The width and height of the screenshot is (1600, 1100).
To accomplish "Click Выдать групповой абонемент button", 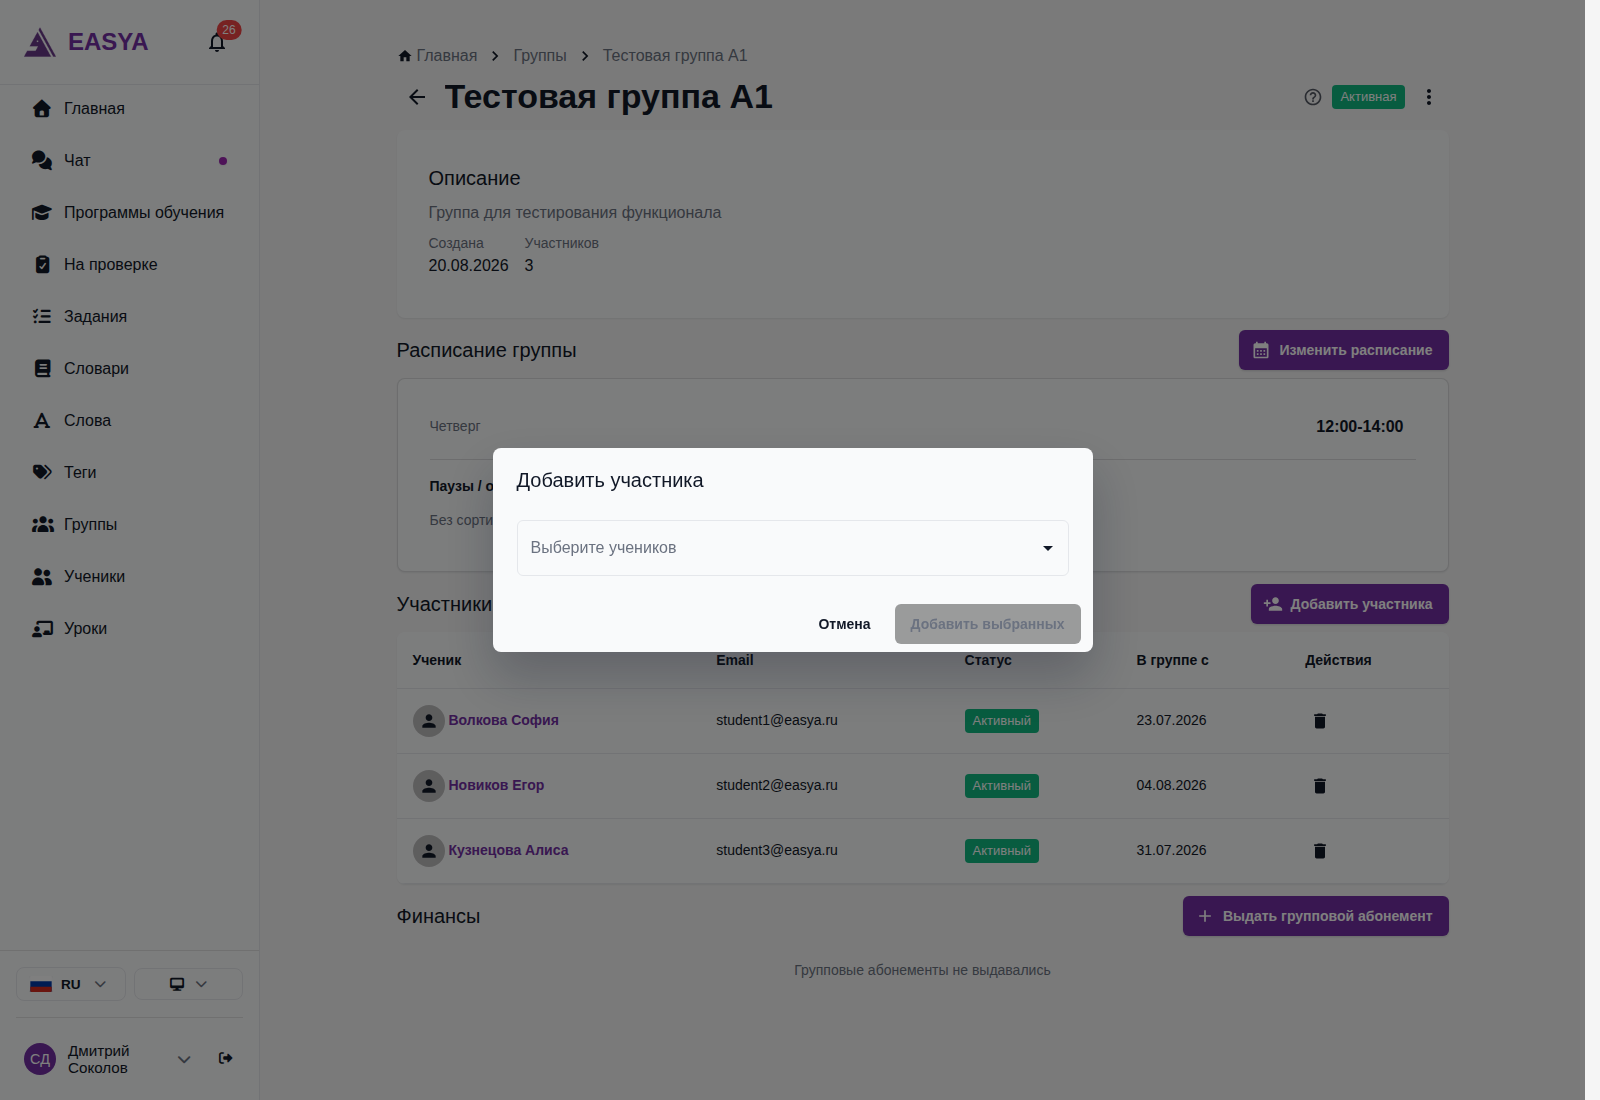I will pyautogui.click(x=1315, y=916).
